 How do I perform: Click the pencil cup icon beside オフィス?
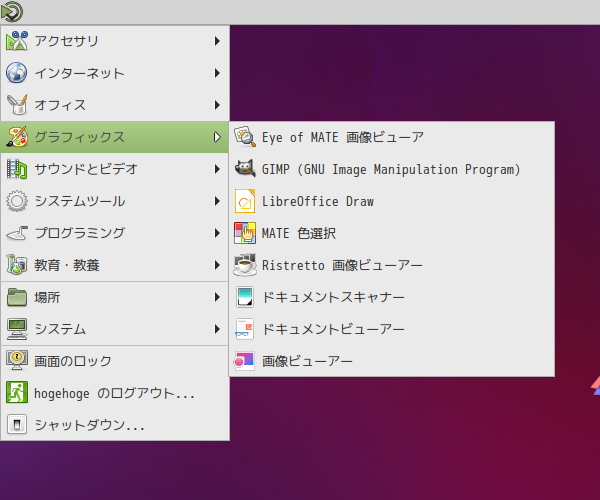17,105
